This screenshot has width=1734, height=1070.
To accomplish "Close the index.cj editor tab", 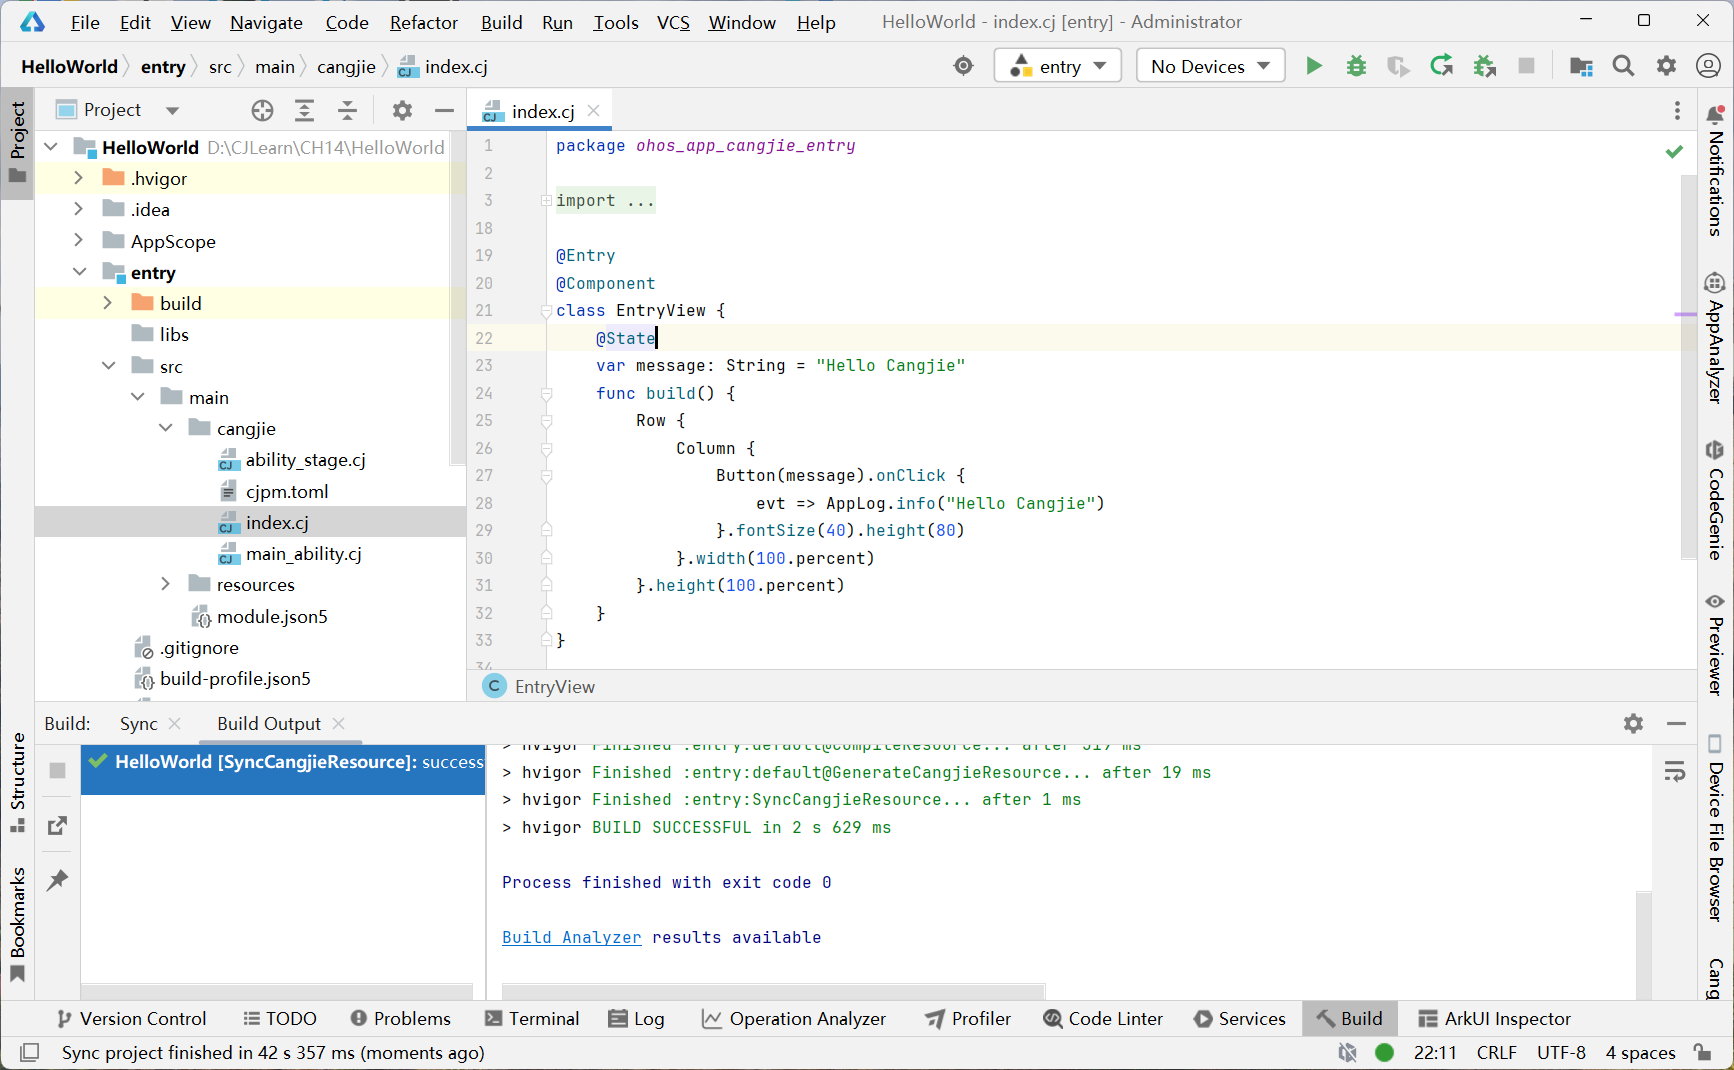I will coord(594,110).
